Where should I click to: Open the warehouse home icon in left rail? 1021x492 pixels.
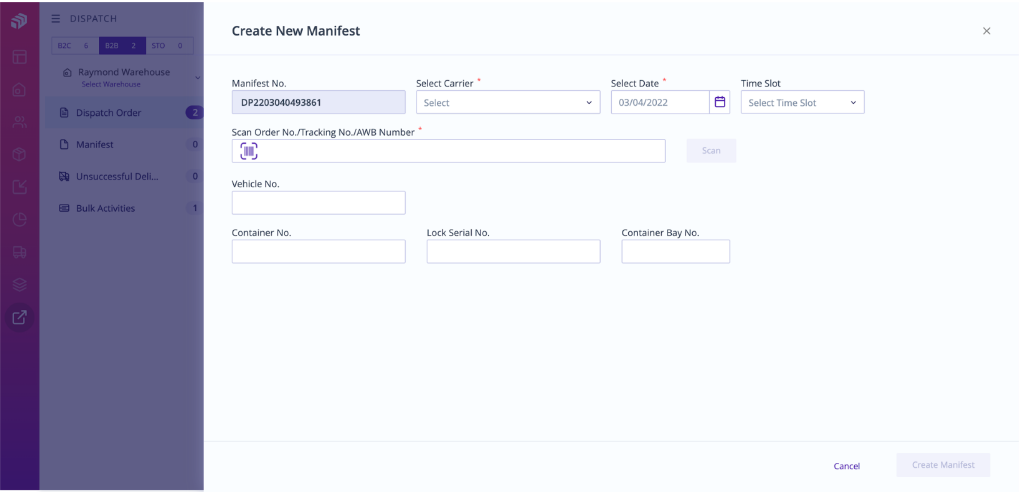20,89
